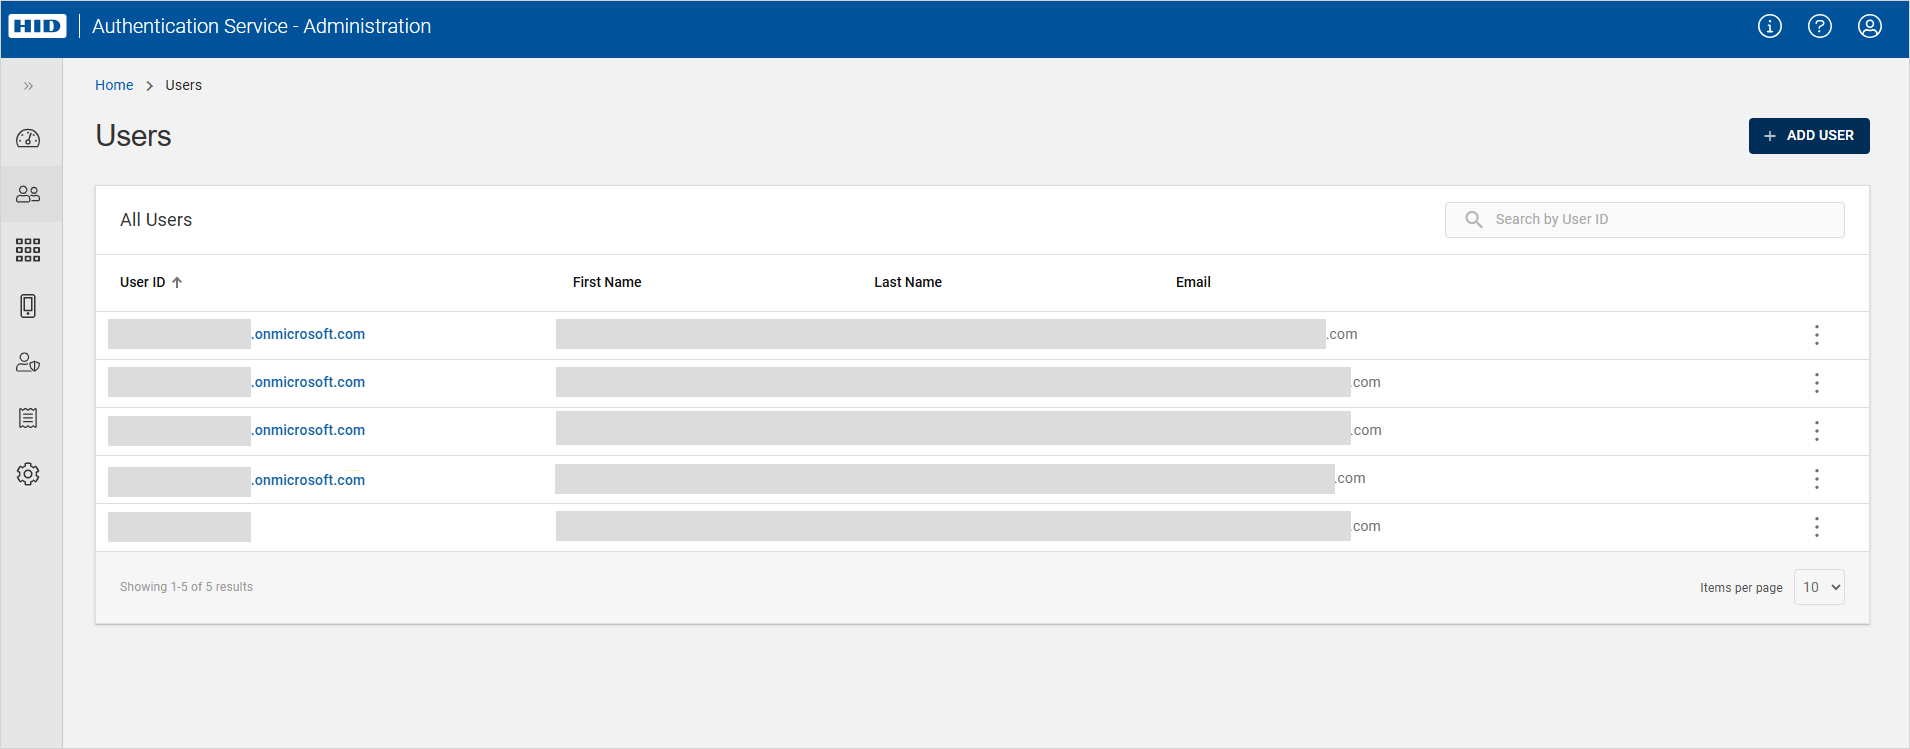1910x749 pixels.
Task: Click the Search by User ID field
Action: coord(1645,220)
